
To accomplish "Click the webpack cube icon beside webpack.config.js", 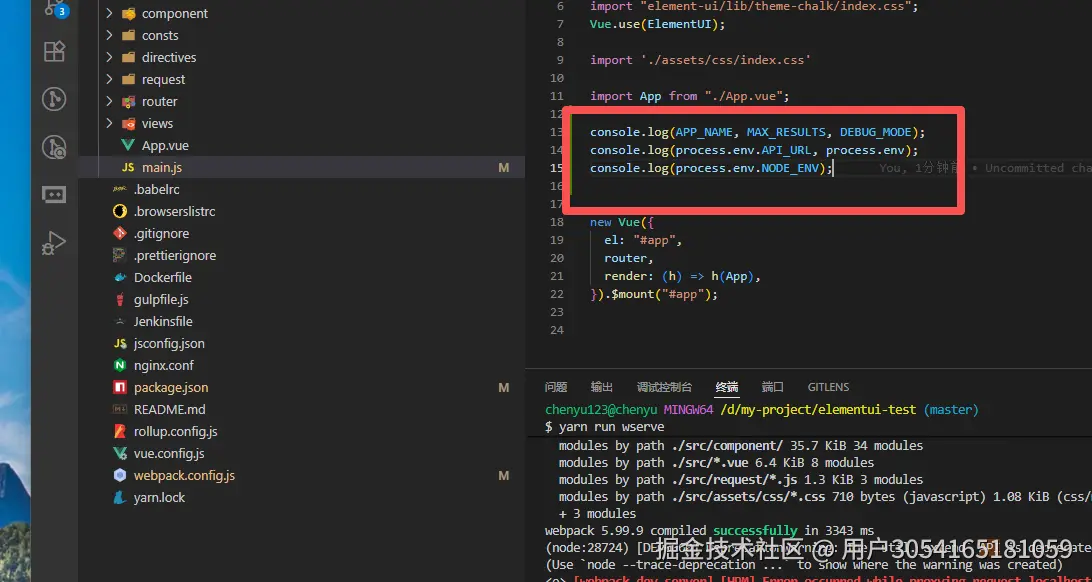I will pyautogui.click(x=120, y=475).
